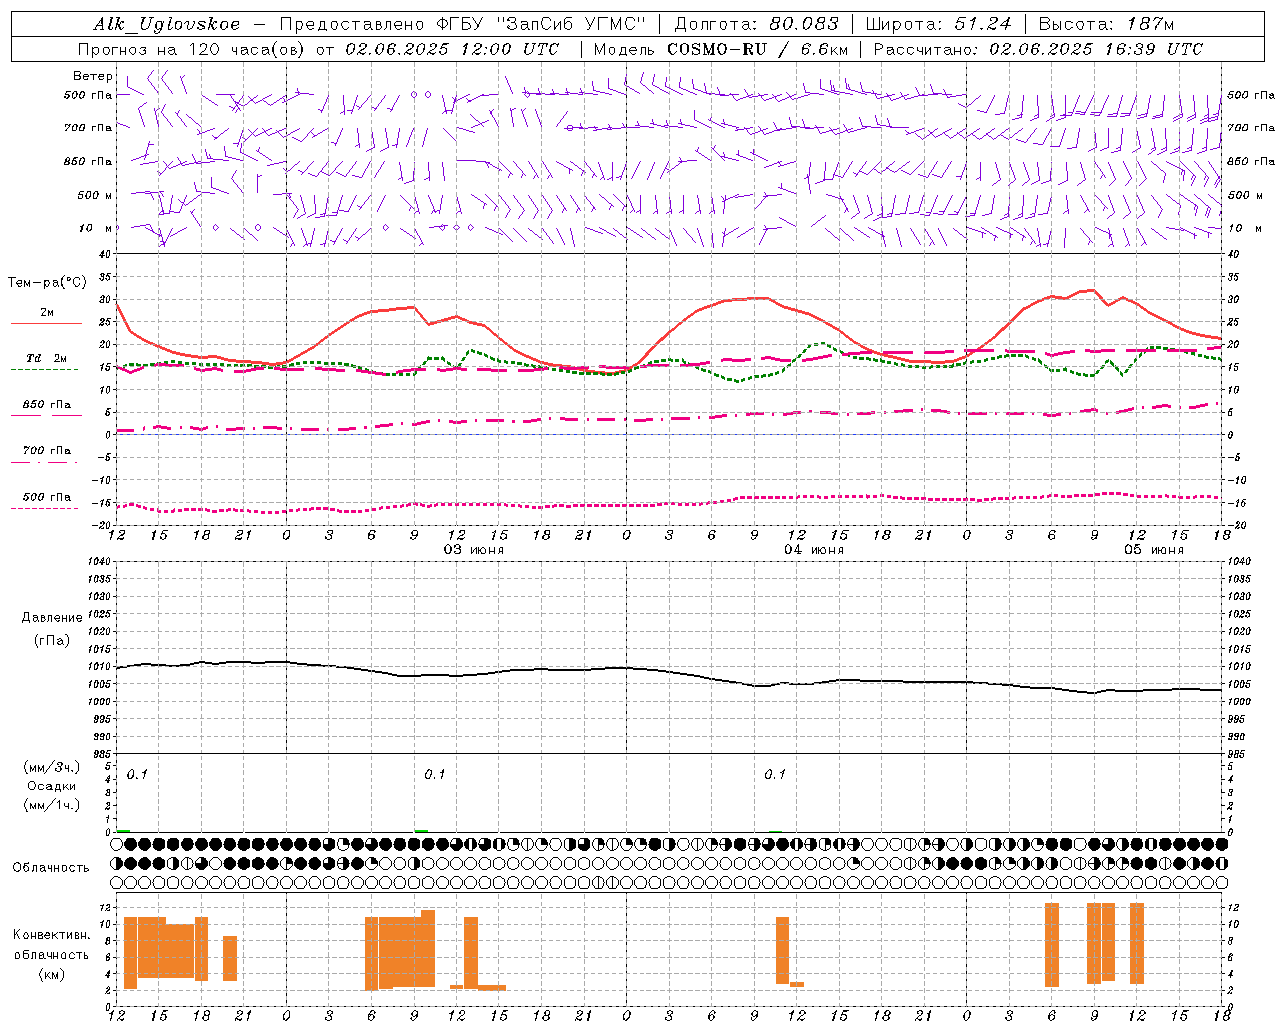Click the left 10 м wind level label
This screenshot has width=1280, height=1024.
click(96, 228)
